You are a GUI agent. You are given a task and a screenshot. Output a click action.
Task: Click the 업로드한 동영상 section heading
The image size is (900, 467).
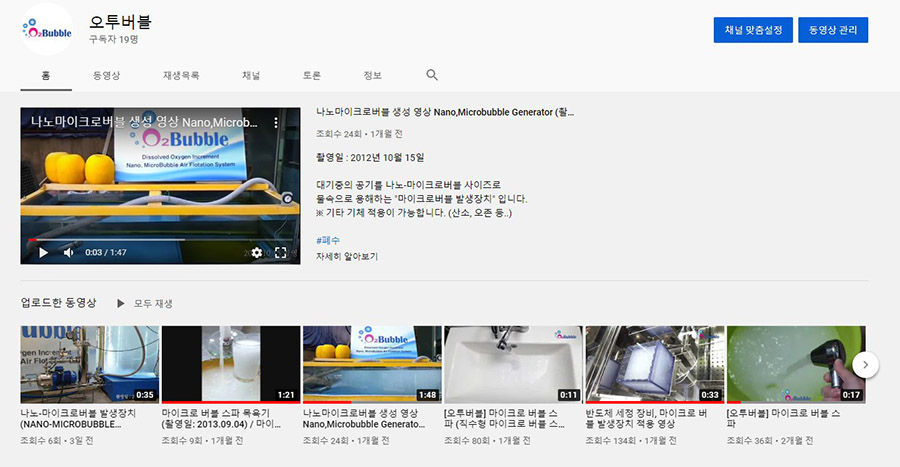tap(59, 303)
